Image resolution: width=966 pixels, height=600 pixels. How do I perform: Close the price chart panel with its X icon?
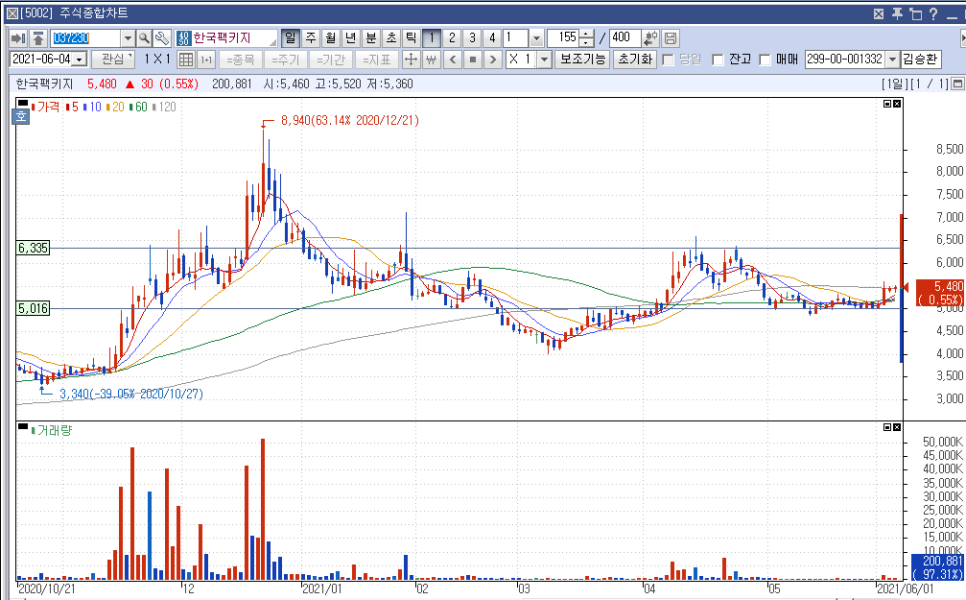point(897,104)
